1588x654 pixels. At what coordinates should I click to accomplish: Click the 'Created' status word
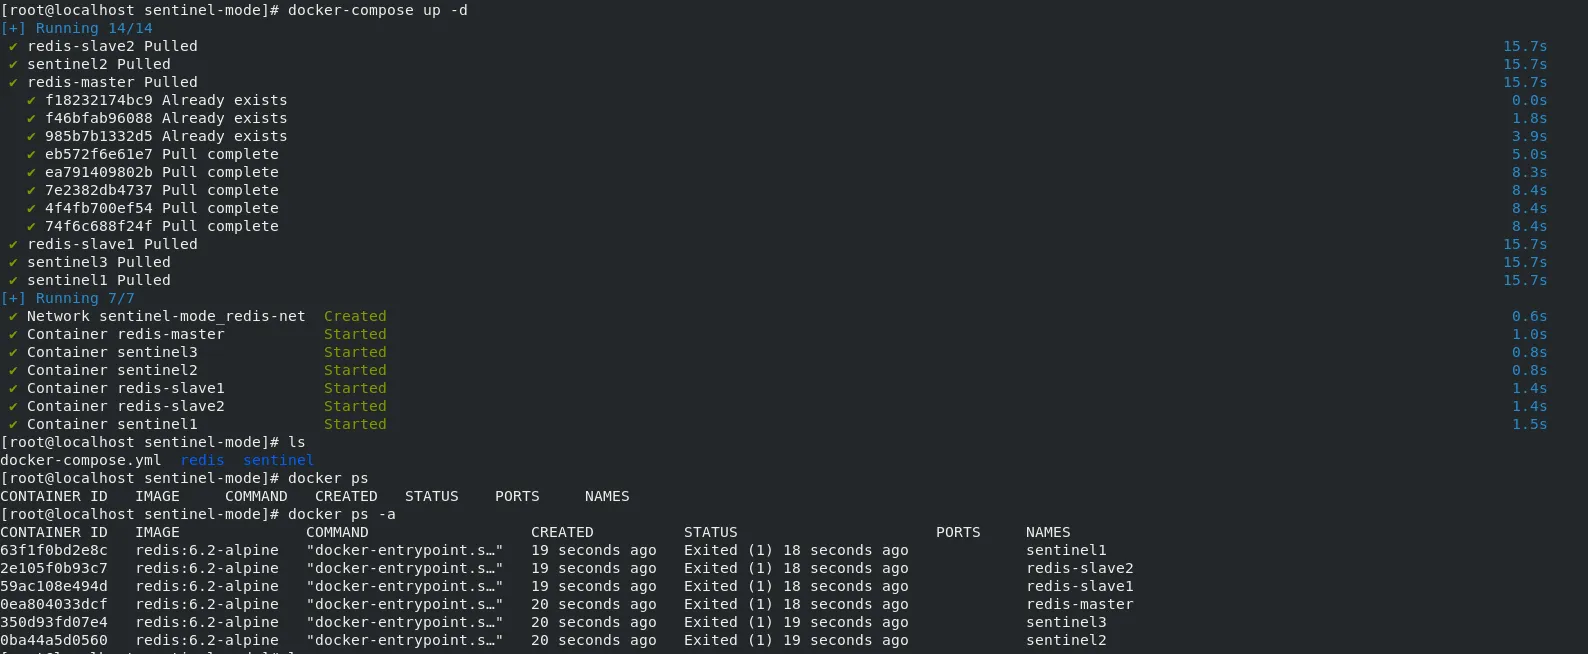(x=355, y=316)
